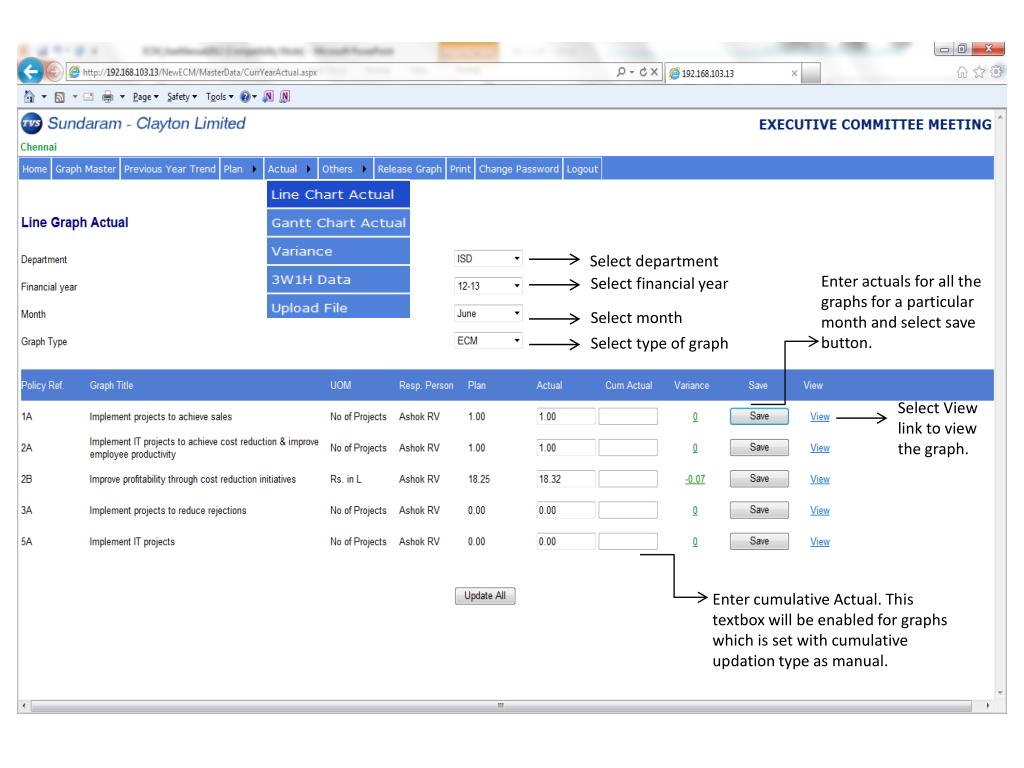The width and height of the screenshot is (1024, 768).
Task: Select Gantt Chart Actual from Actual submenu
Action: click(338, 223)
